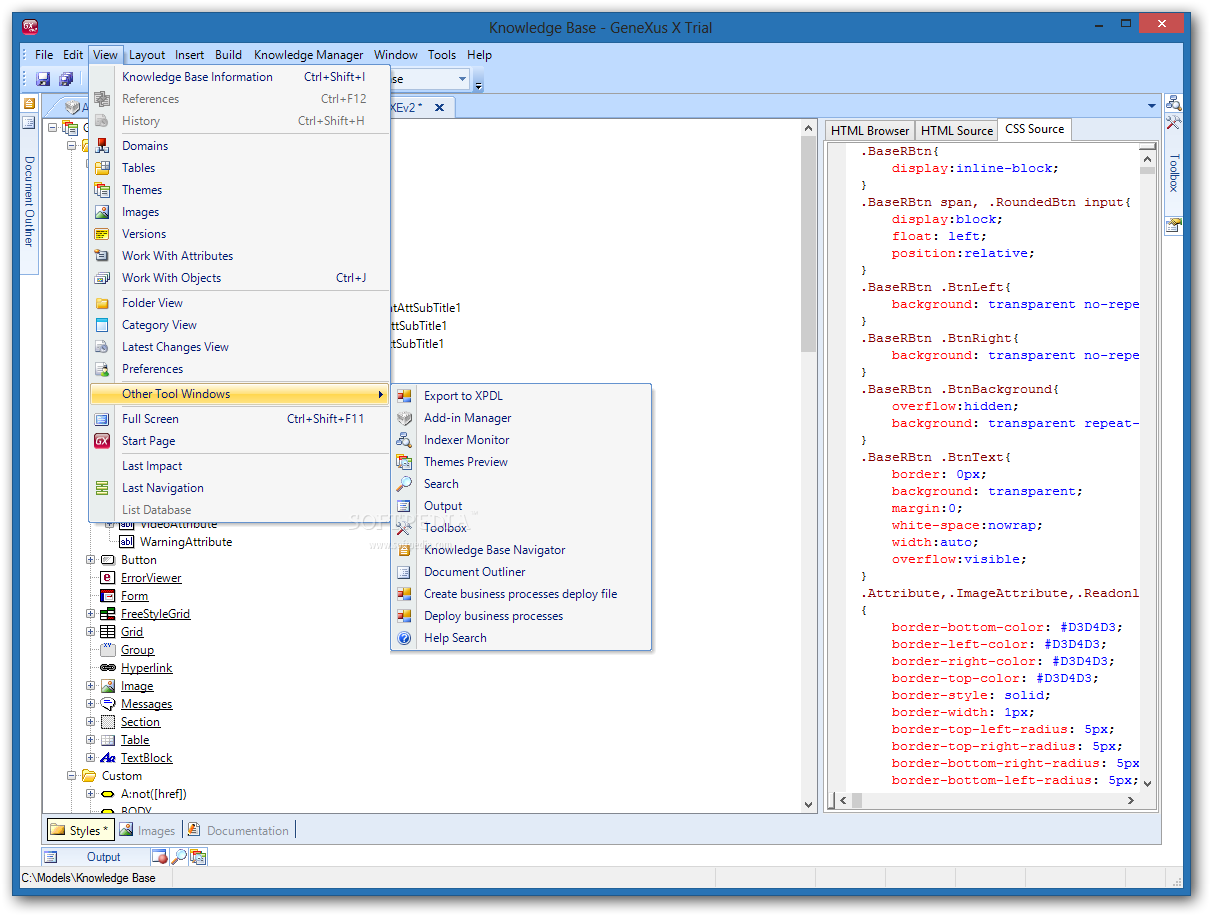Click the Add-in Manager icon in the submenu

(404, 418)
